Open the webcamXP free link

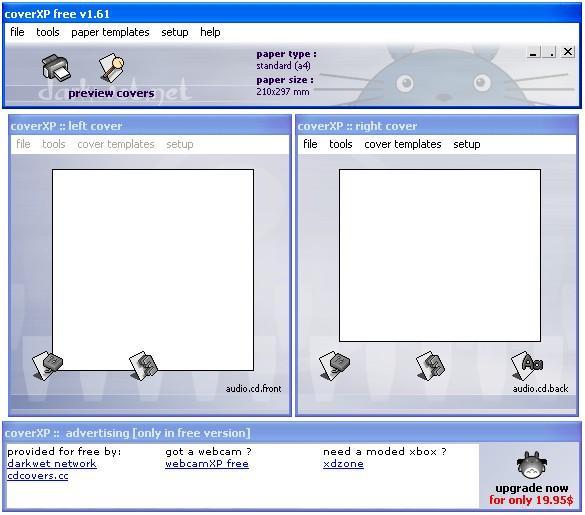point(207,464)
